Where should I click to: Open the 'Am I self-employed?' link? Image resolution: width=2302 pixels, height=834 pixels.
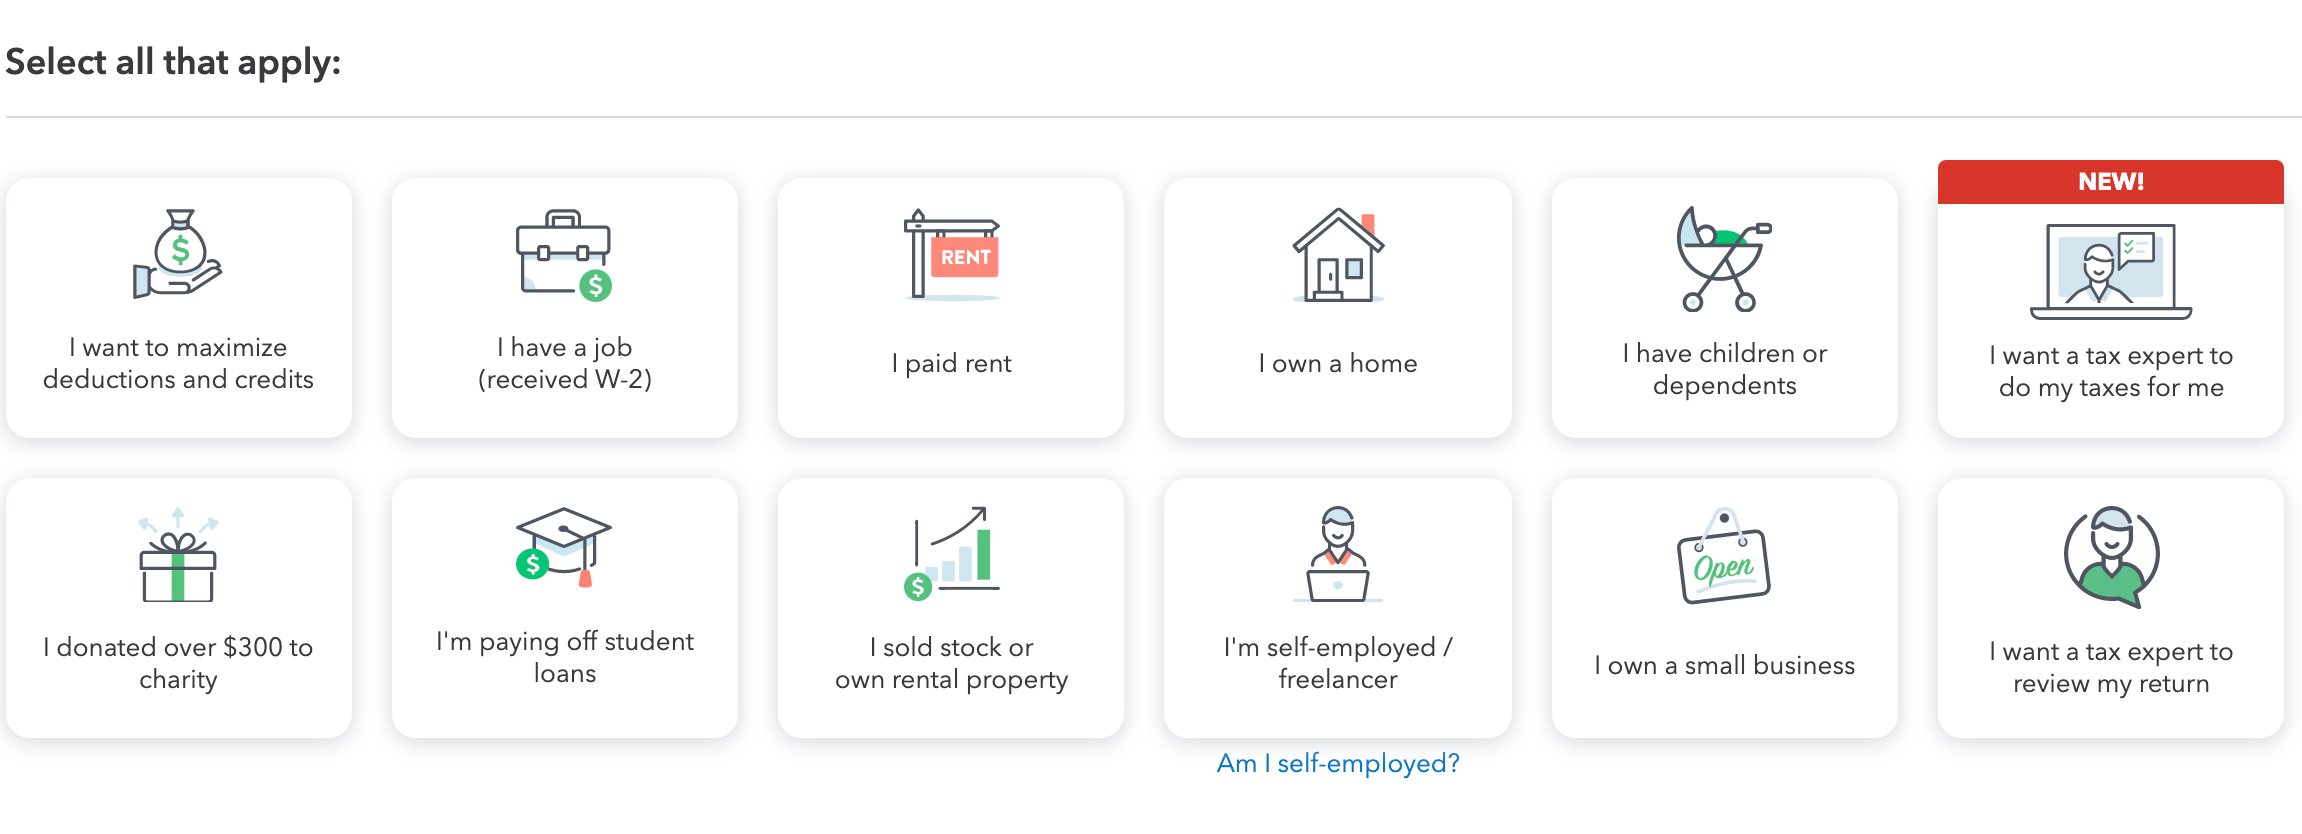click(1338, 763)
